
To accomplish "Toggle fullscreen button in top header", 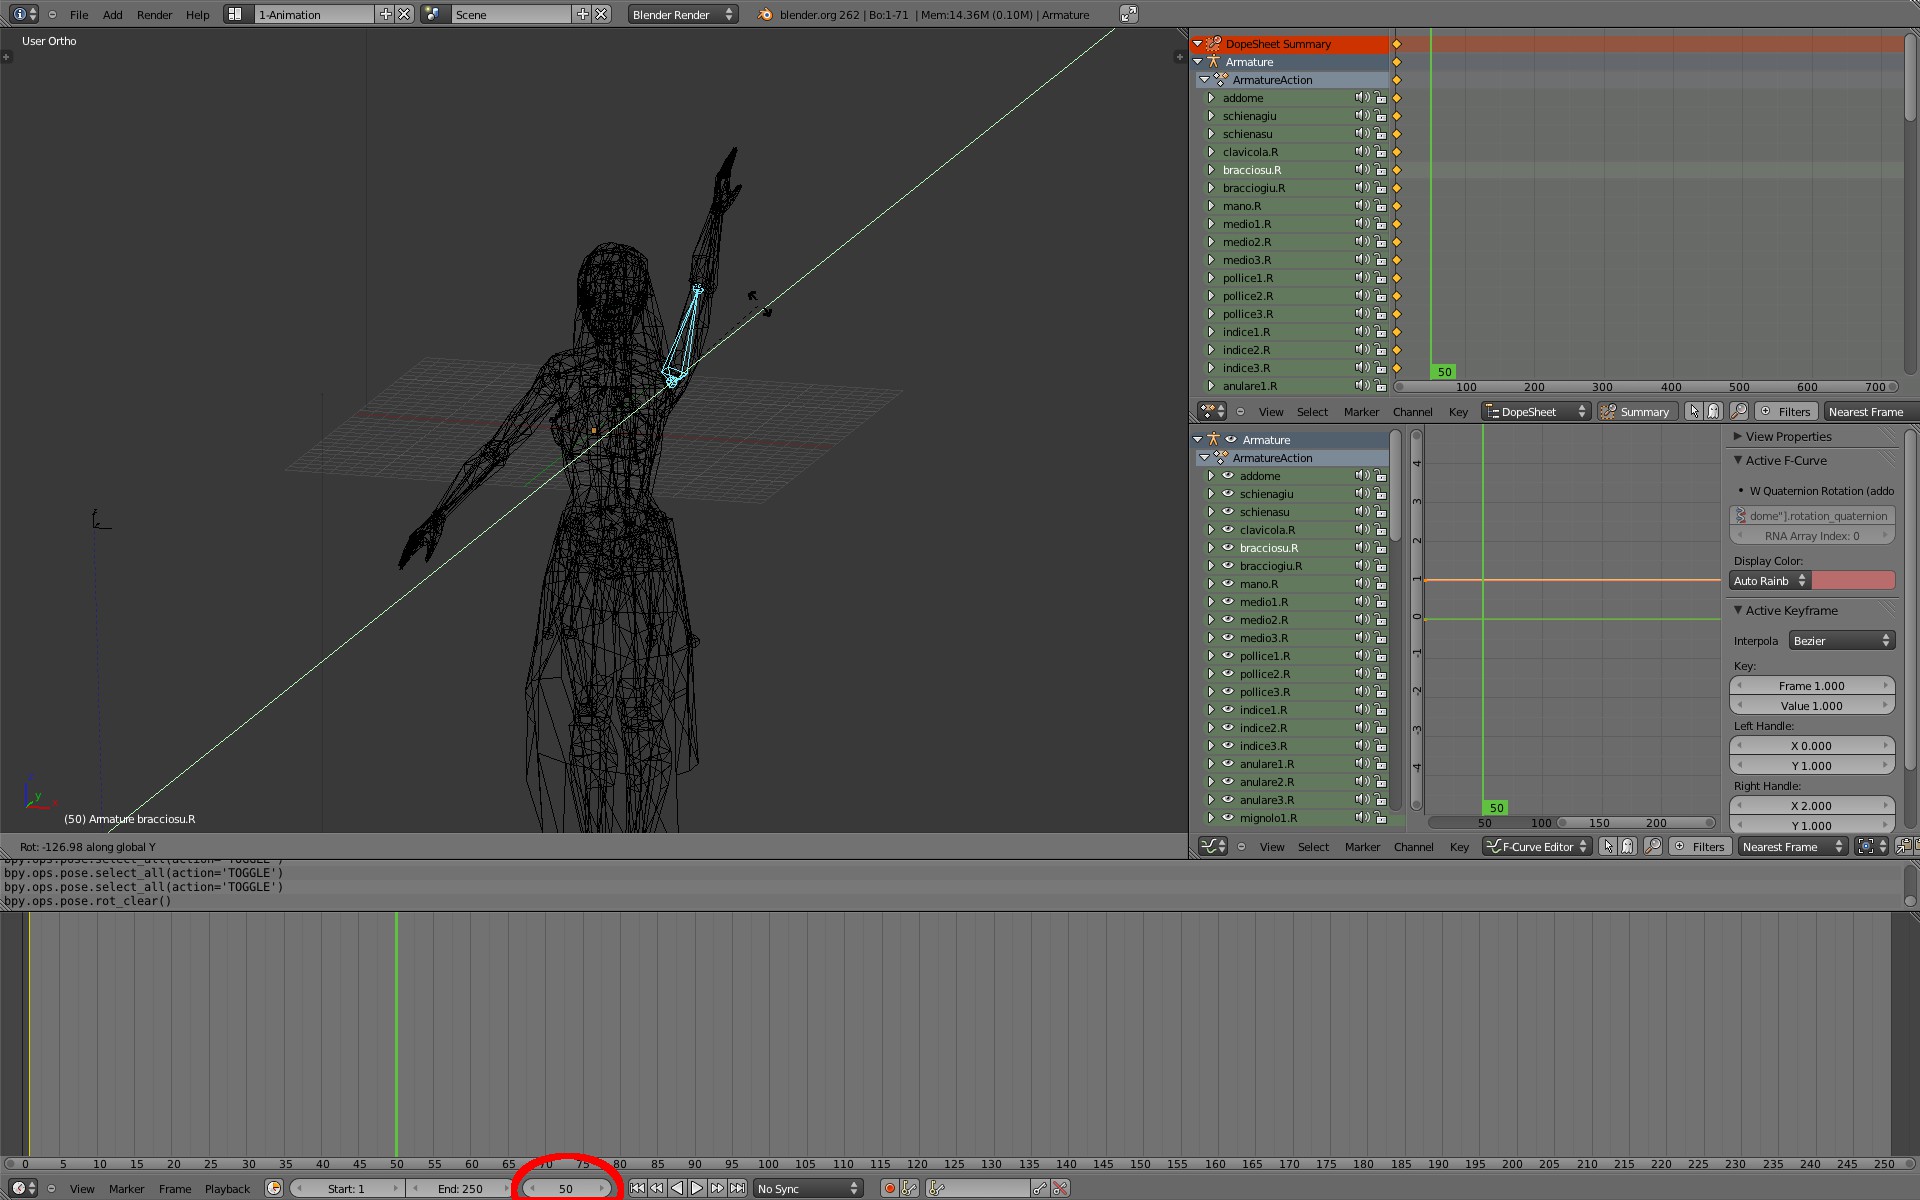I will [1128, 14].
